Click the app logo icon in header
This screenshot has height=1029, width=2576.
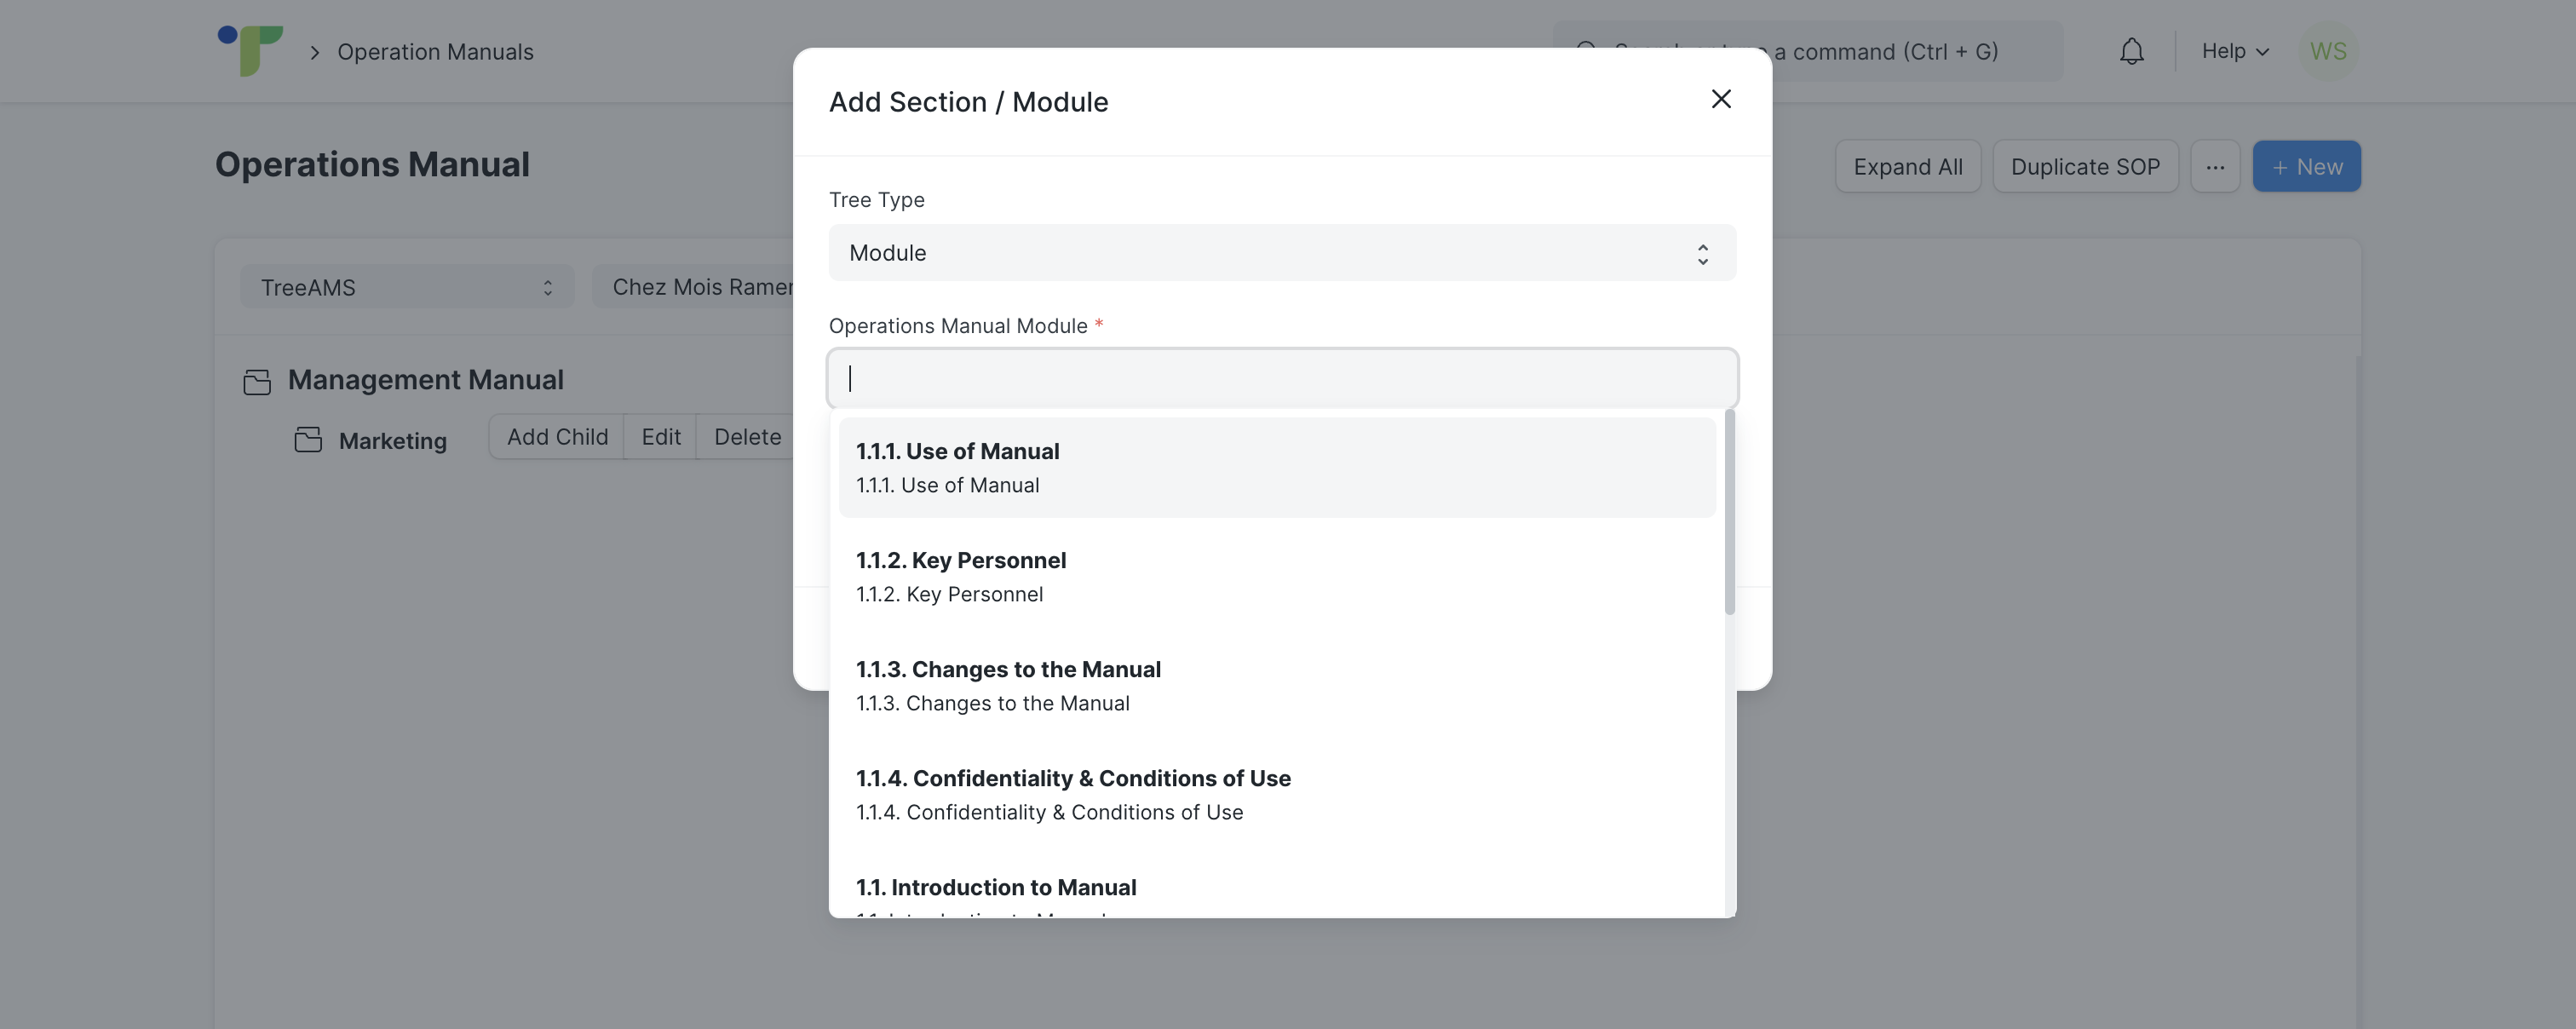click(x=250, y=50)
